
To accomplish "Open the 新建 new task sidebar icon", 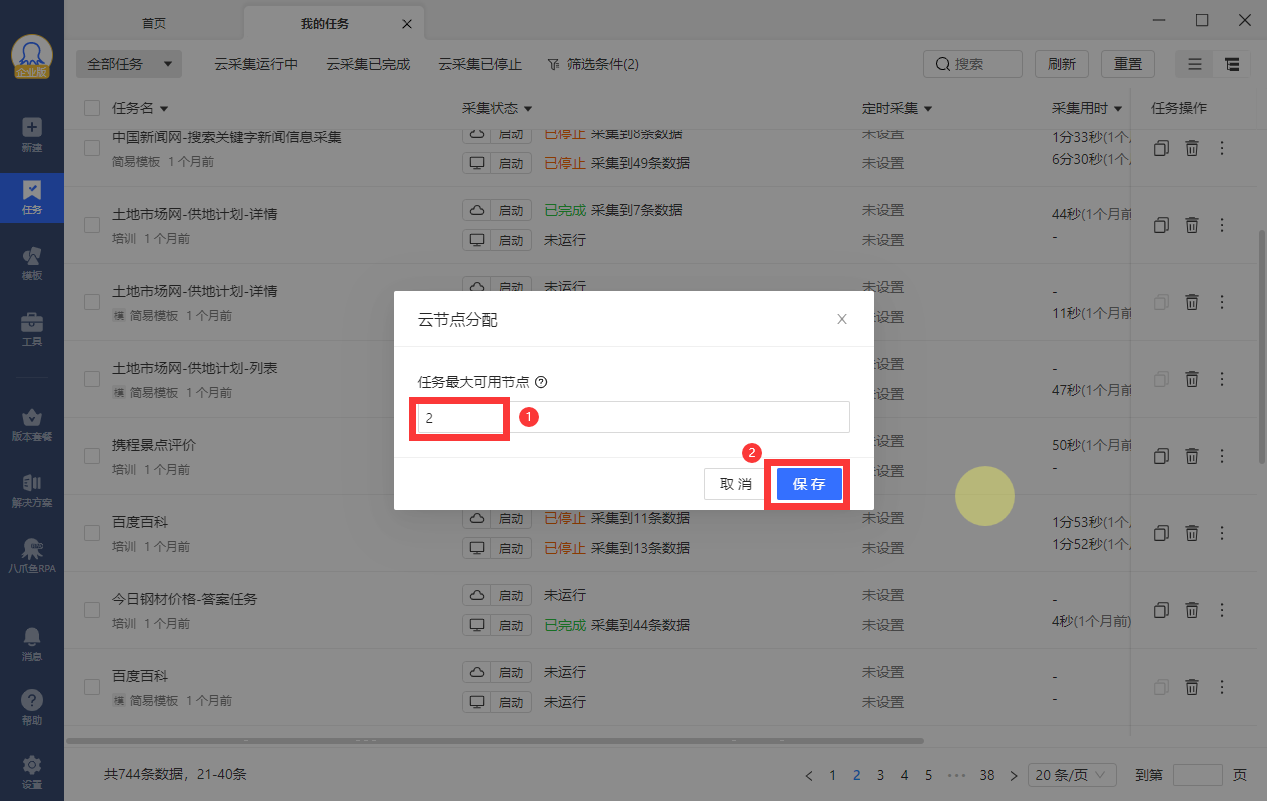I will click(32, 135).
